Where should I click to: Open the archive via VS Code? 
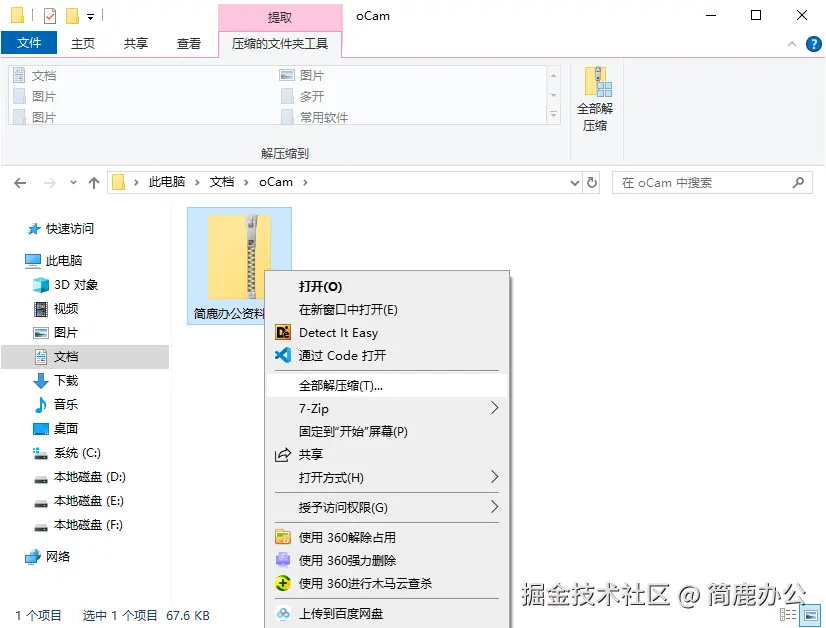[x=340, y=355]
